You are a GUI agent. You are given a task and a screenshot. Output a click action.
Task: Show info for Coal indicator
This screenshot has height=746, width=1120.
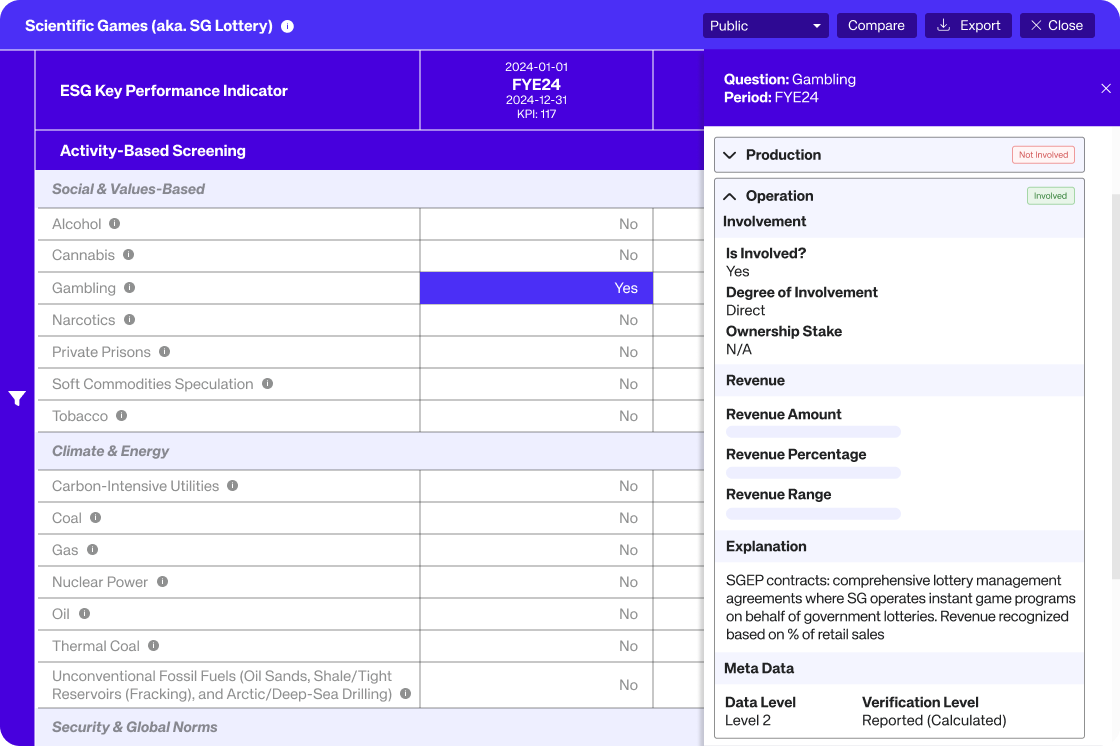96,517
